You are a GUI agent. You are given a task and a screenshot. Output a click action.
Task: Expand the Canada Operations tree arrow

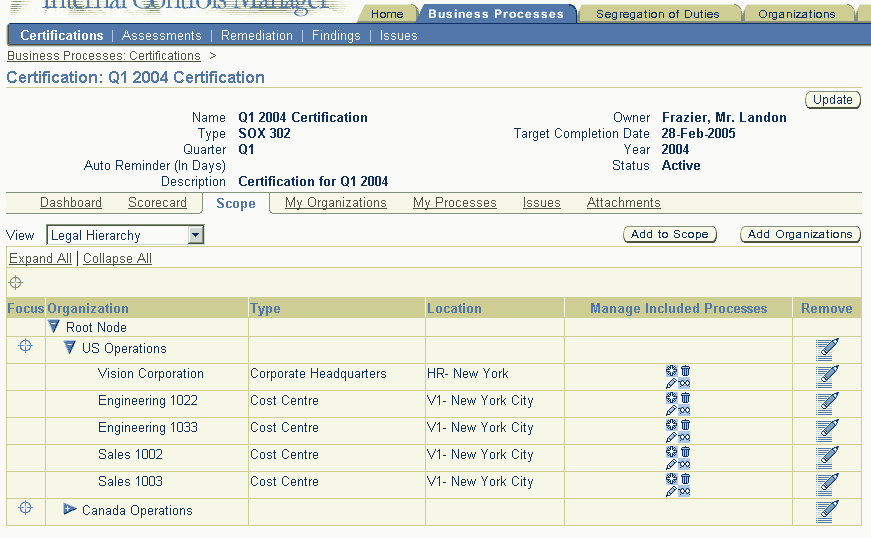pyautogui.click(x=69, y=509)
